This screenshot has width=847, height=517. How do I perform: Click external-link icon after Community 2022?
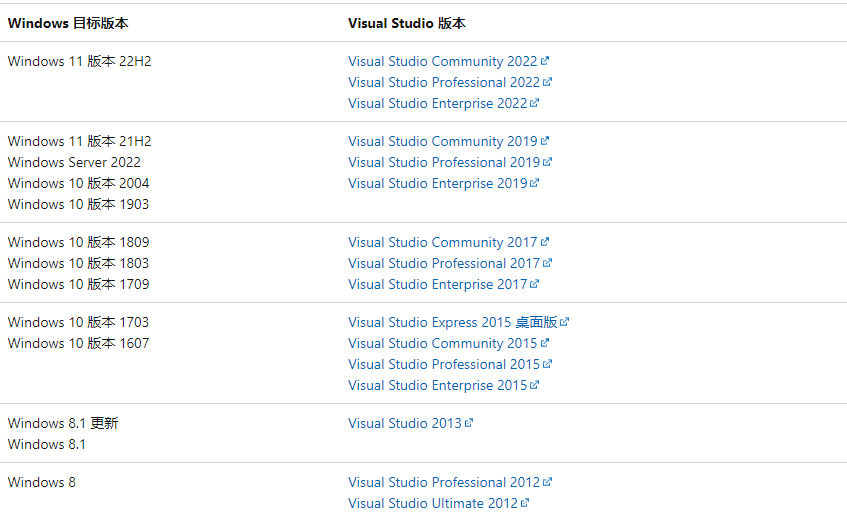click(x=544, y=61)
